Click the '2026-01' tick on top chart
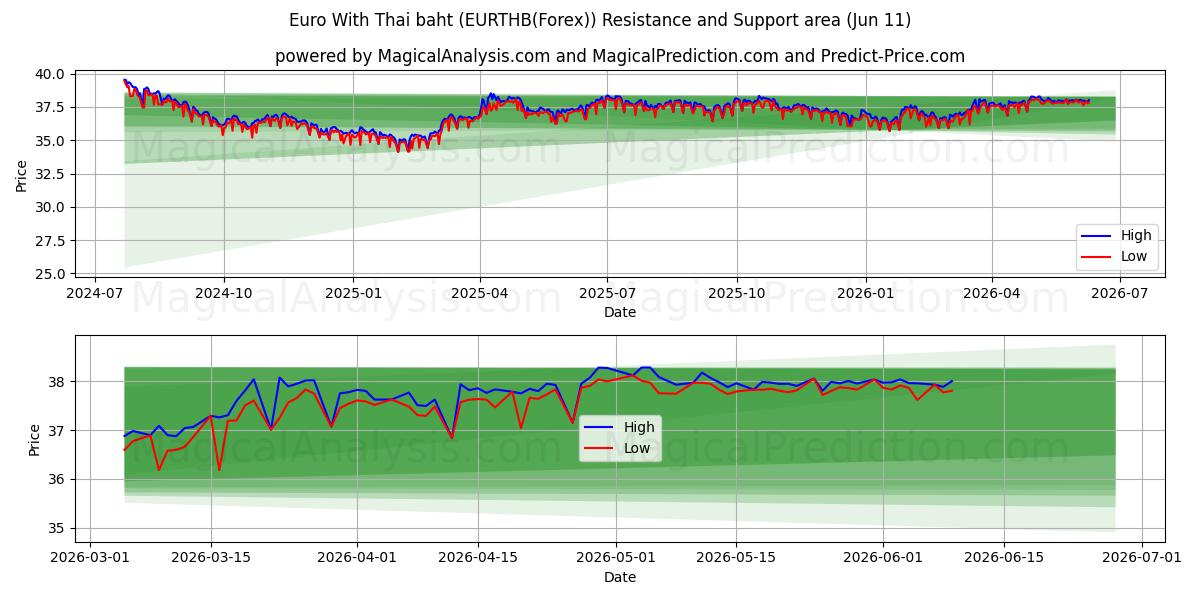 tap(865, 293)
